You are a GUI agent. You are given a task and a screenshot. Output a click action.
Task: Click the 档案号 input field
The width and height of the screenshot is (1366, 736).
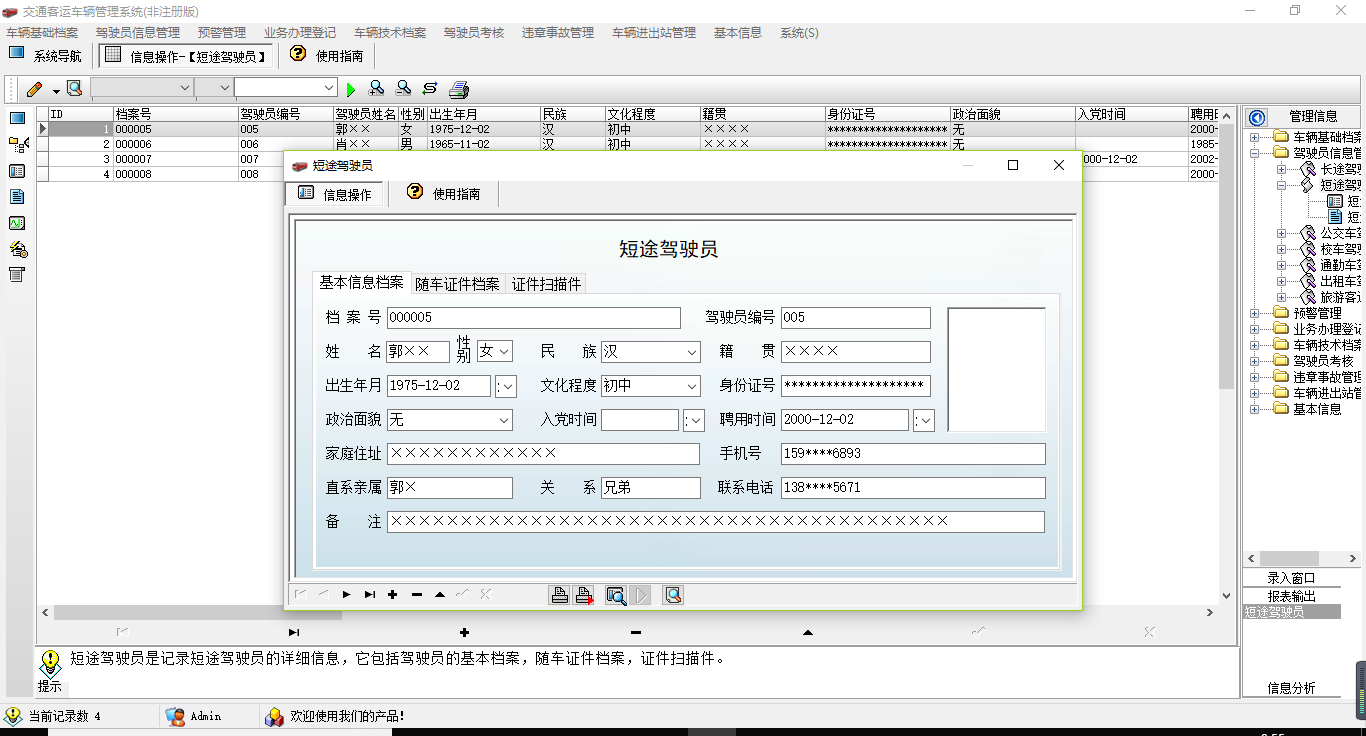(x=533, y=318)
